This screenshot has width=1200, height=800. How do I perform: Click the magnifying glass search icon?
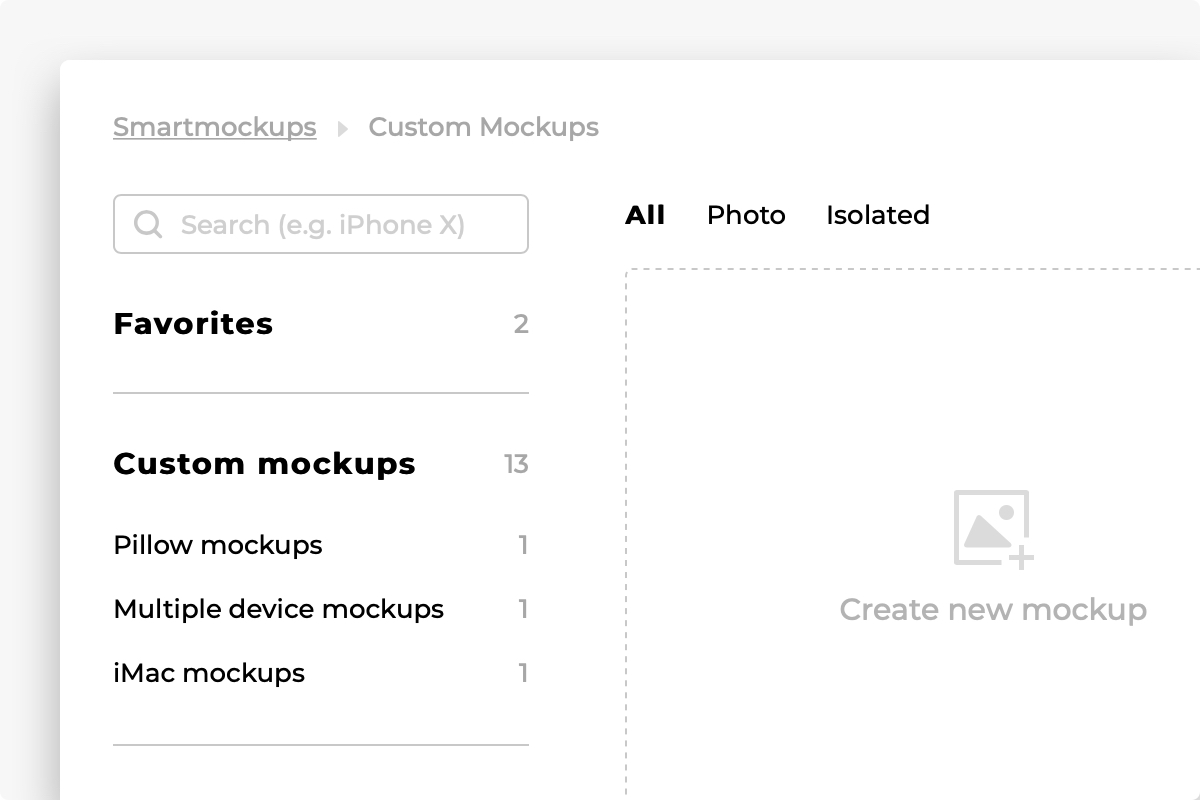[x=148, y=224]
